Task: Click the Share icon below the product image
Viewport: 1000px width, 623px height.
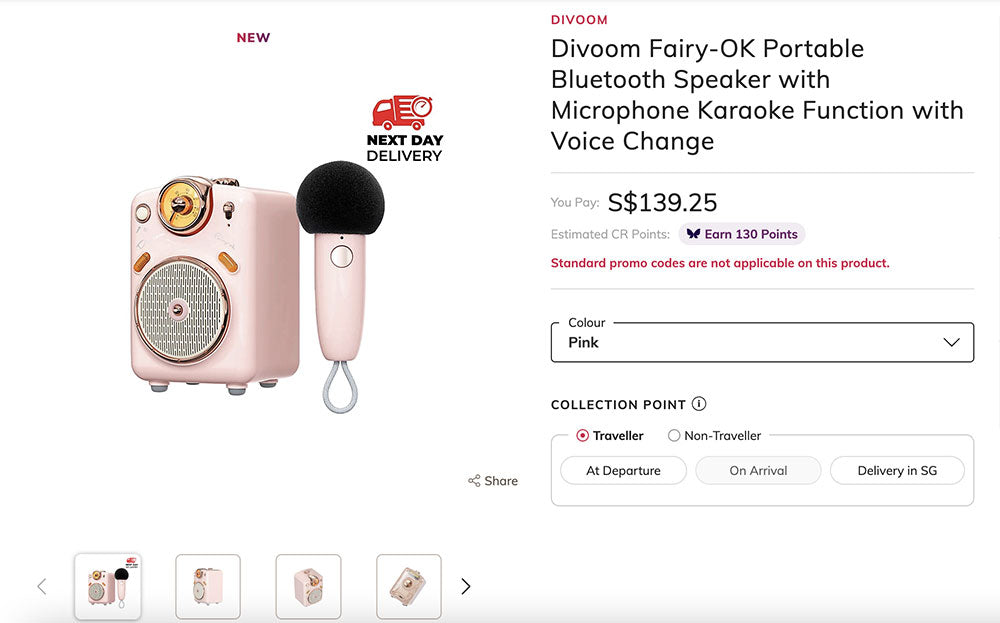Action: [474, 481]
